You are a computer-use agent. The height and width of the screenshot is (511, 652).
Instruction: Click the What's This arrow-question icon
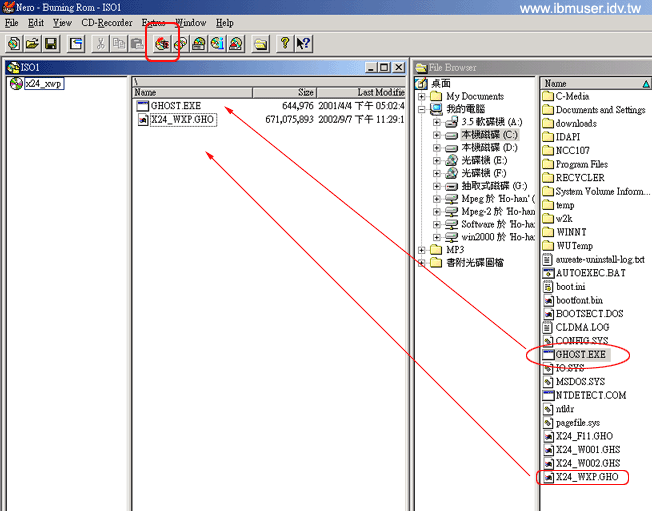(304, 44)
